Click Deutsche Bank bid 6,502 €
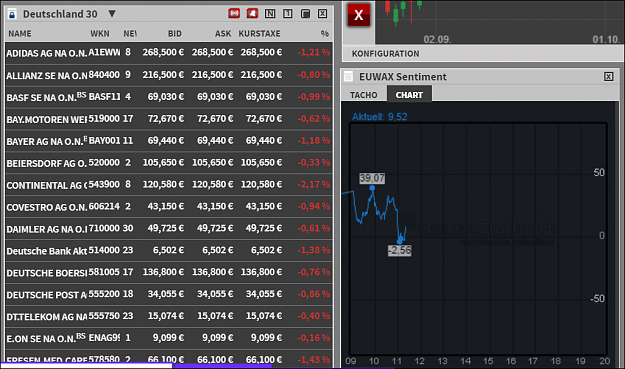Screen dimensions: 625x369 [169, 250]
